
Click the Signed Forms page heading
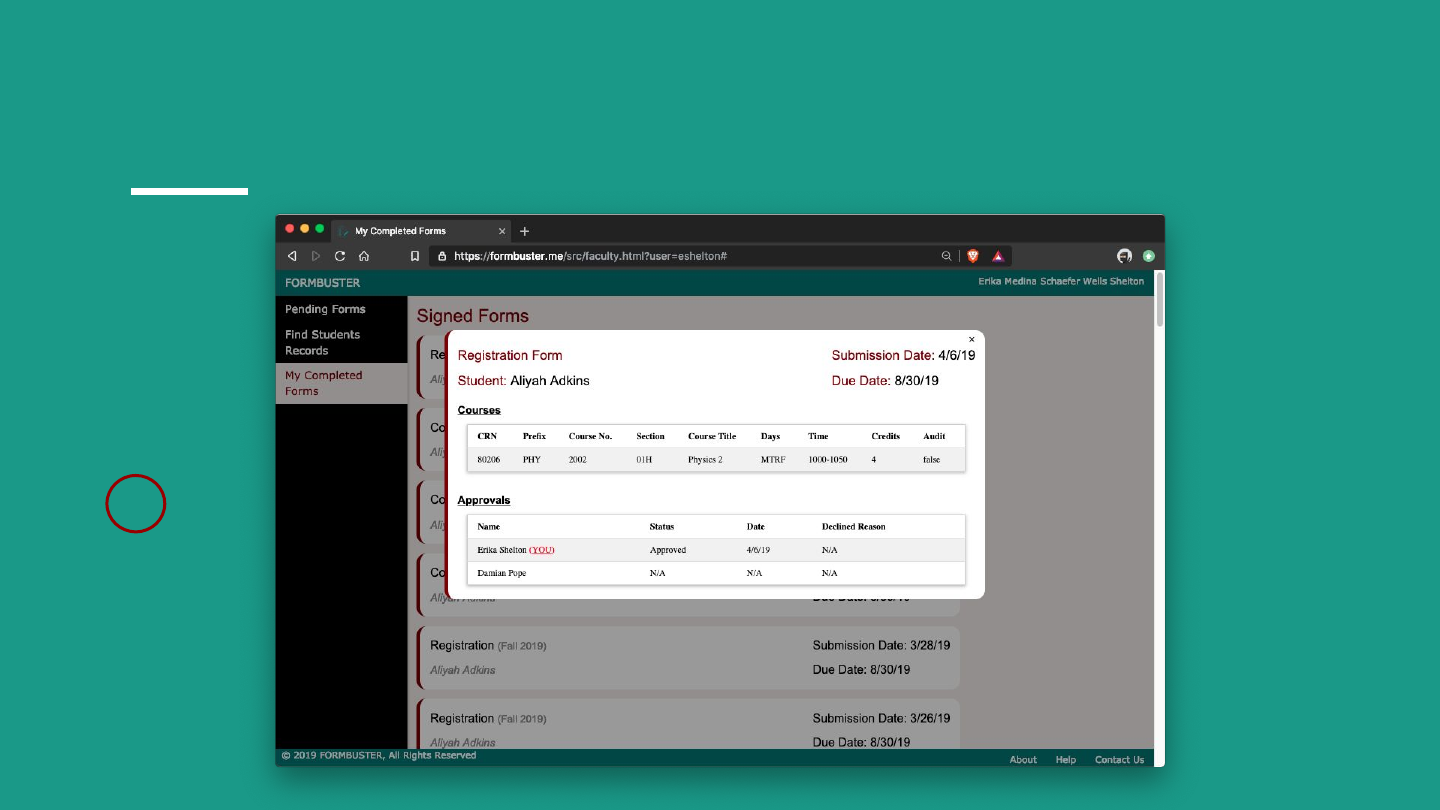(x=473, y=316)
